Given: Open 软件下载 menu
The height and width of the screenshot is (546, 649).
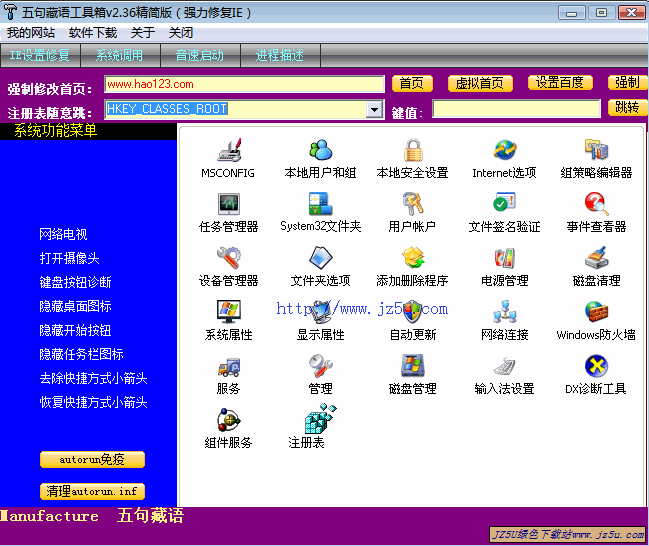Looking at the screenshot, I should (x=93, y=32).
